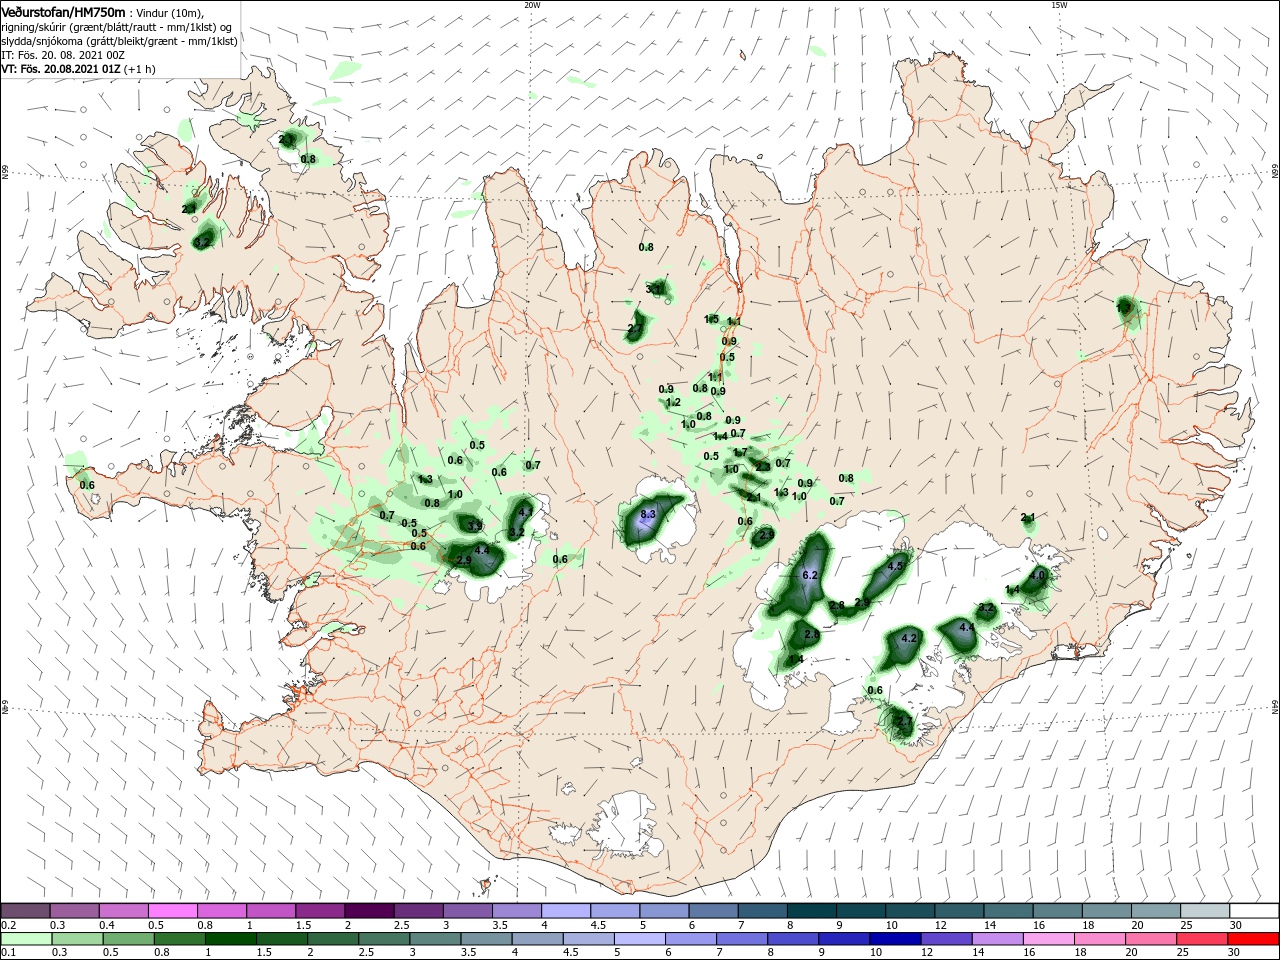Click slate blue 6 swatch in upper legend
This screenshot has width=1280, height=960.
coord(713,911)
